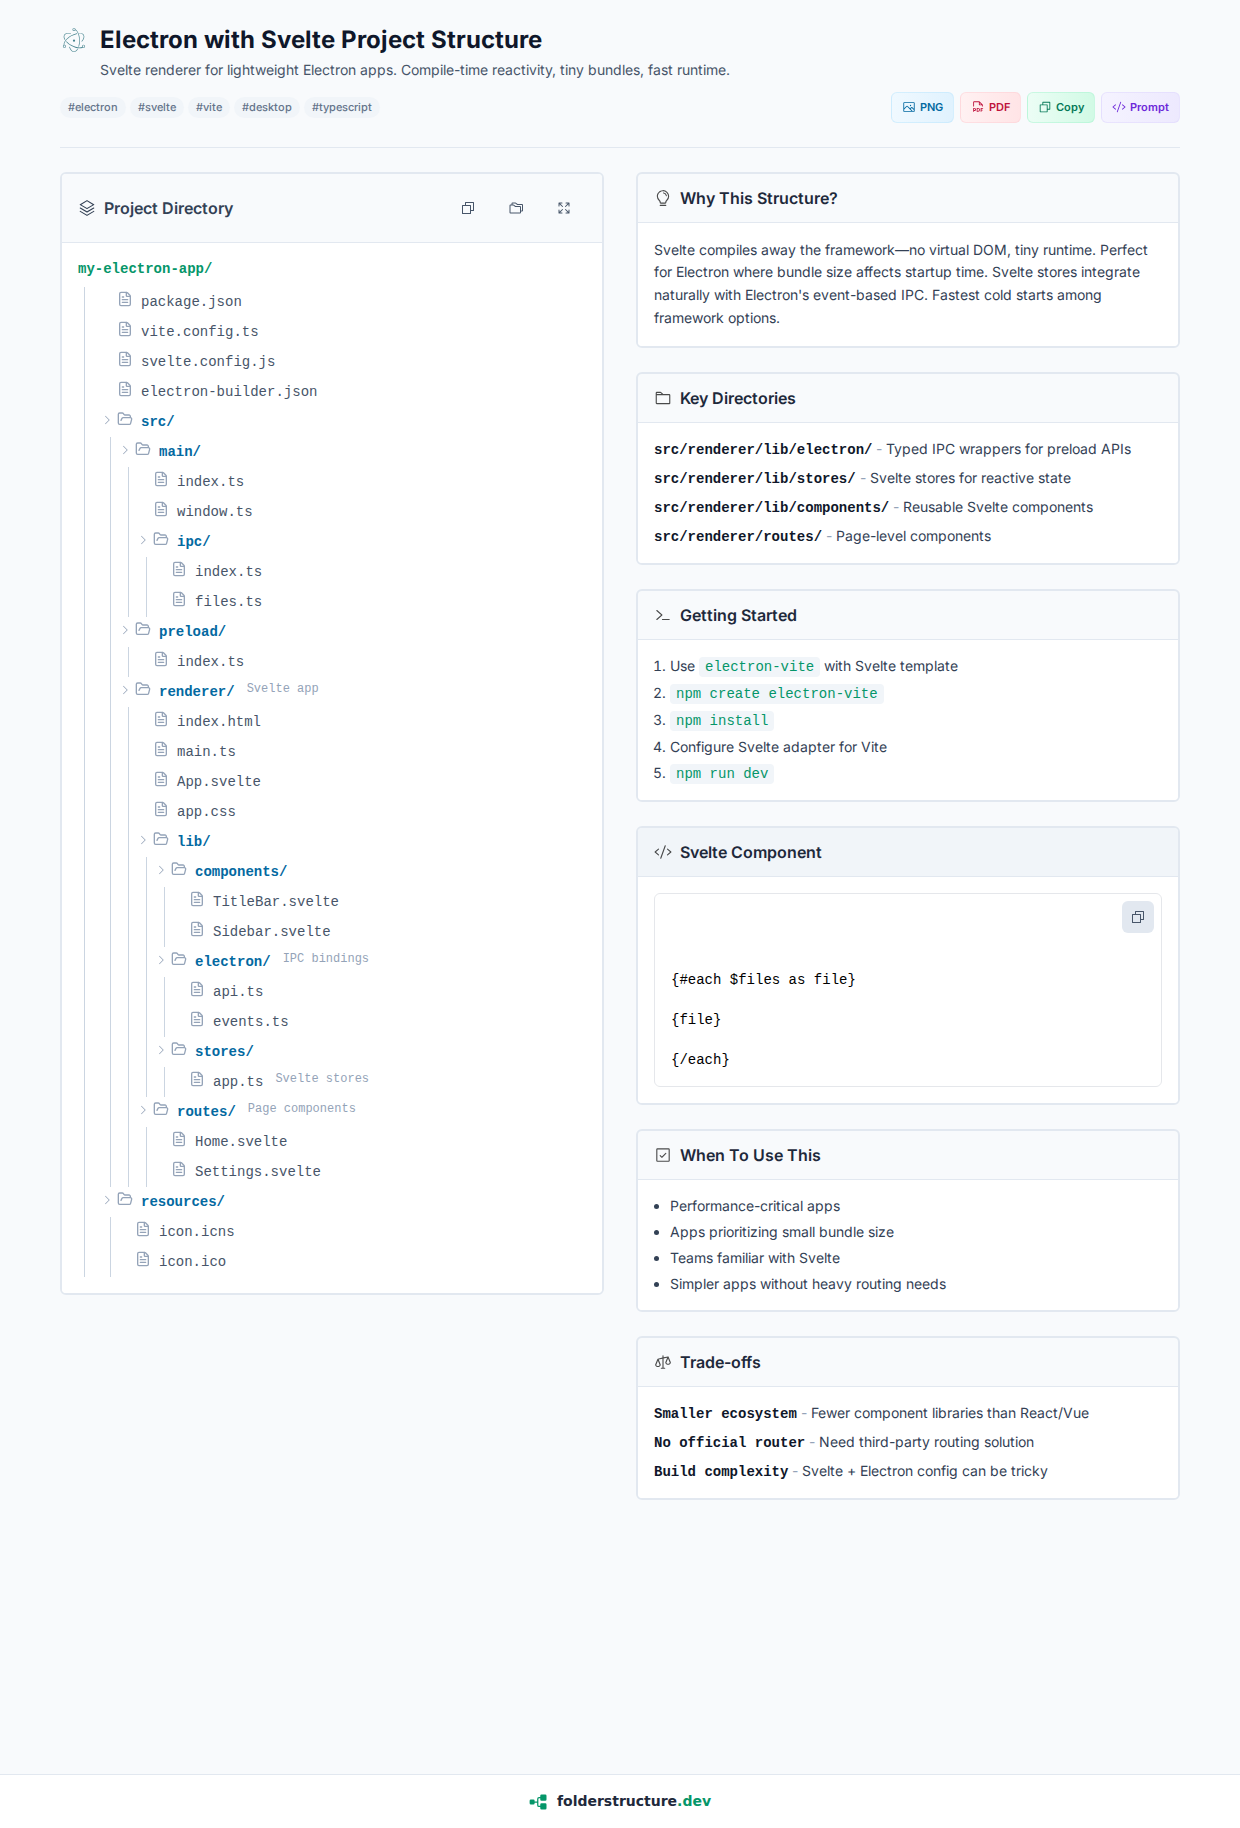Click the Electron logo beside the title
The height and width of the screenshot is (1828, 1240).
coord(74,40)
